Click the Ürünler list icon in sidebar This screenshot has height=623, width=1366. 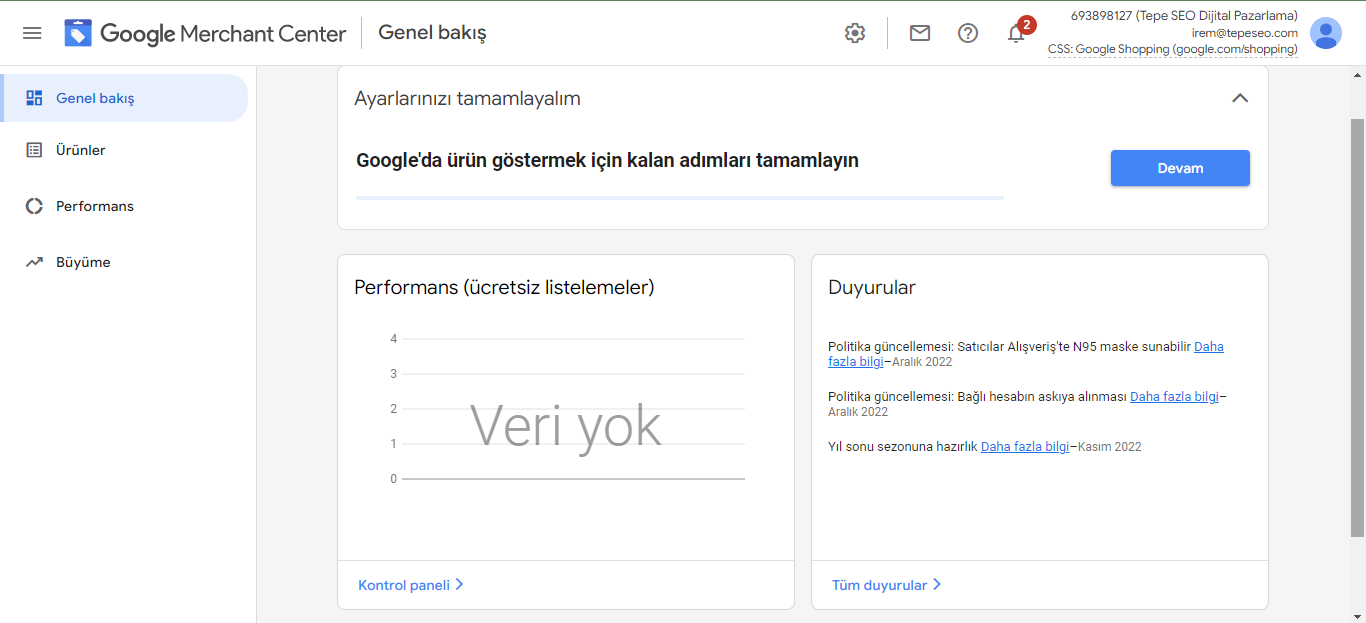(34, 150)
